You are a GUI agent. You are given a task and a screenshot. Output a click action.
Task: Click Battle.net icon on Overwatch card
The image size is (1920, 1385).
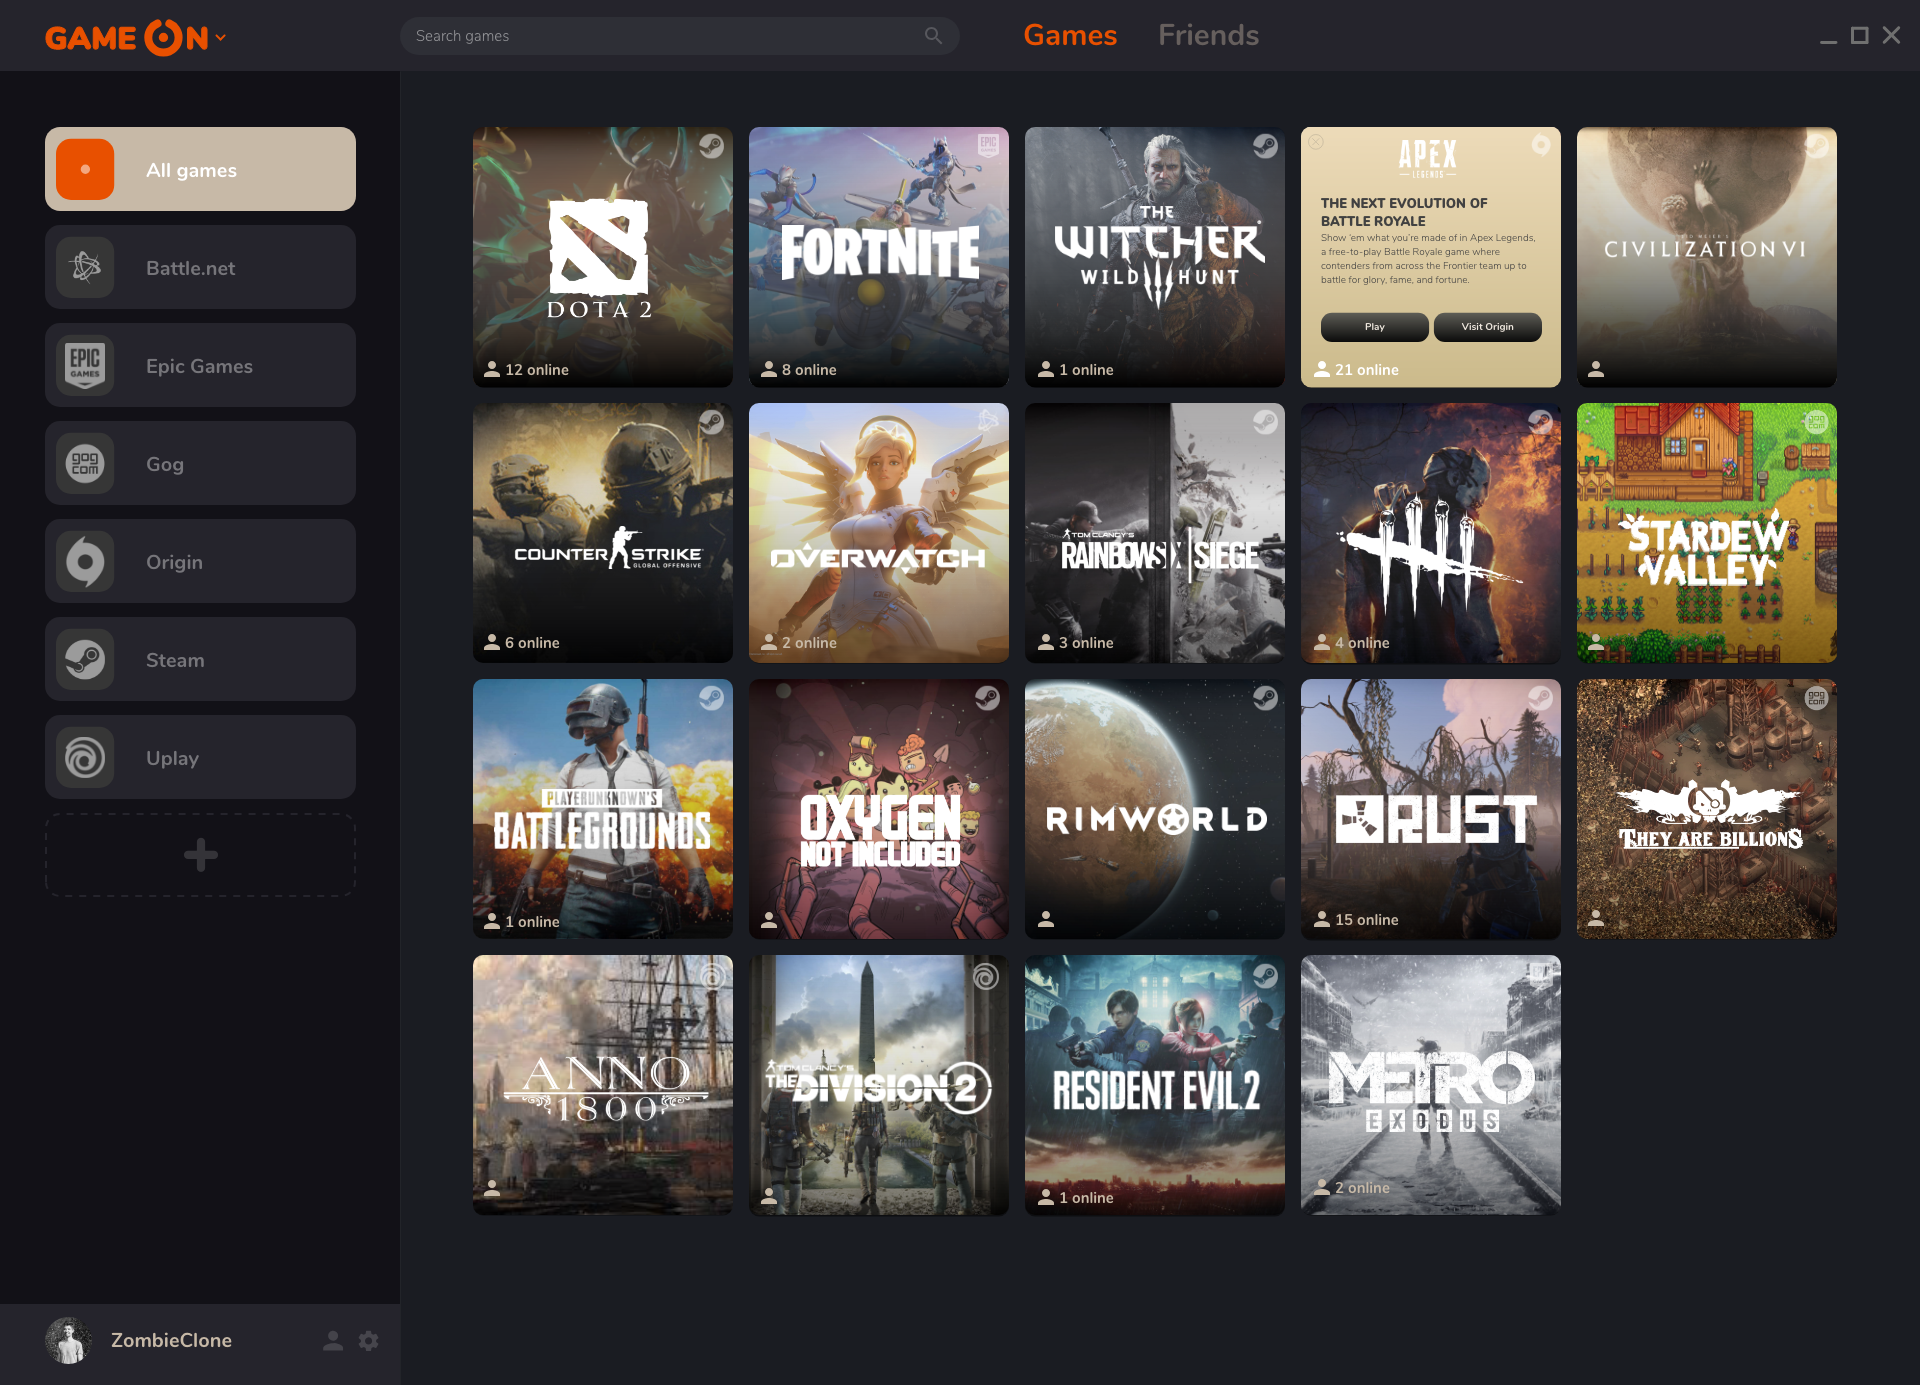988,421
